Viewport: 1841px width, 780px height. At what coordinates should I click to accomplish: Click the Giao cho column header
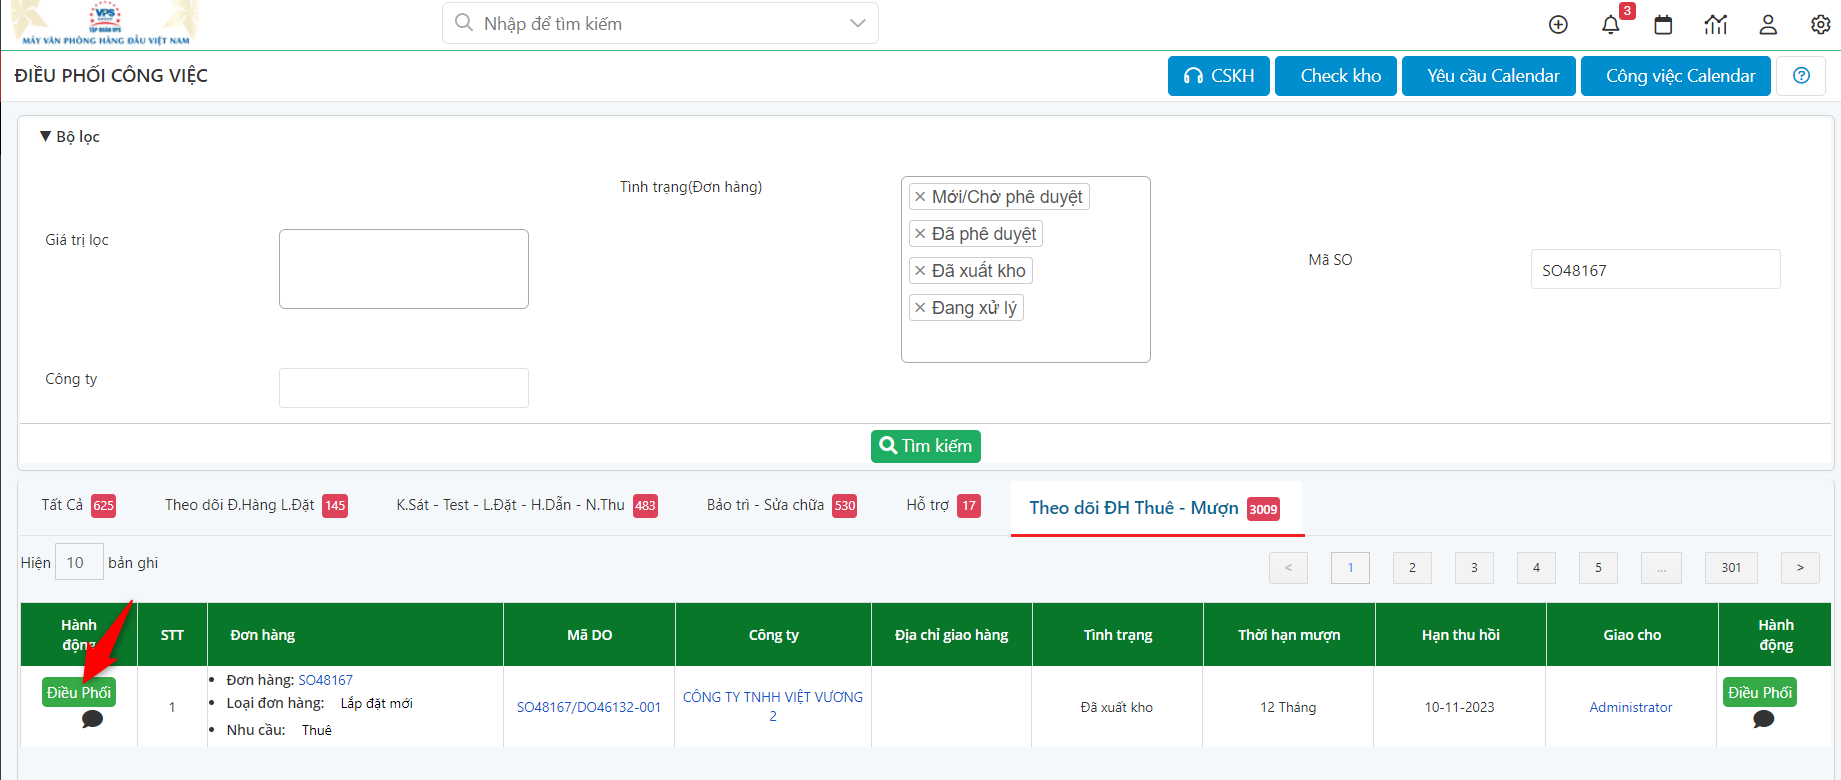(x=1632, y=635)
